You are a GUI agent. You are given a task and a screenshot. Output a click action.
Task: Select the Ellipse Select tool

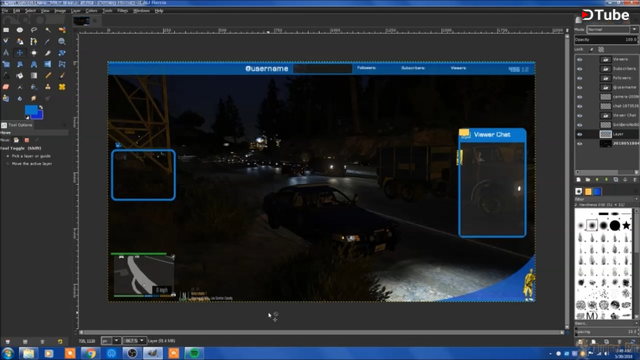click(20, 30)
